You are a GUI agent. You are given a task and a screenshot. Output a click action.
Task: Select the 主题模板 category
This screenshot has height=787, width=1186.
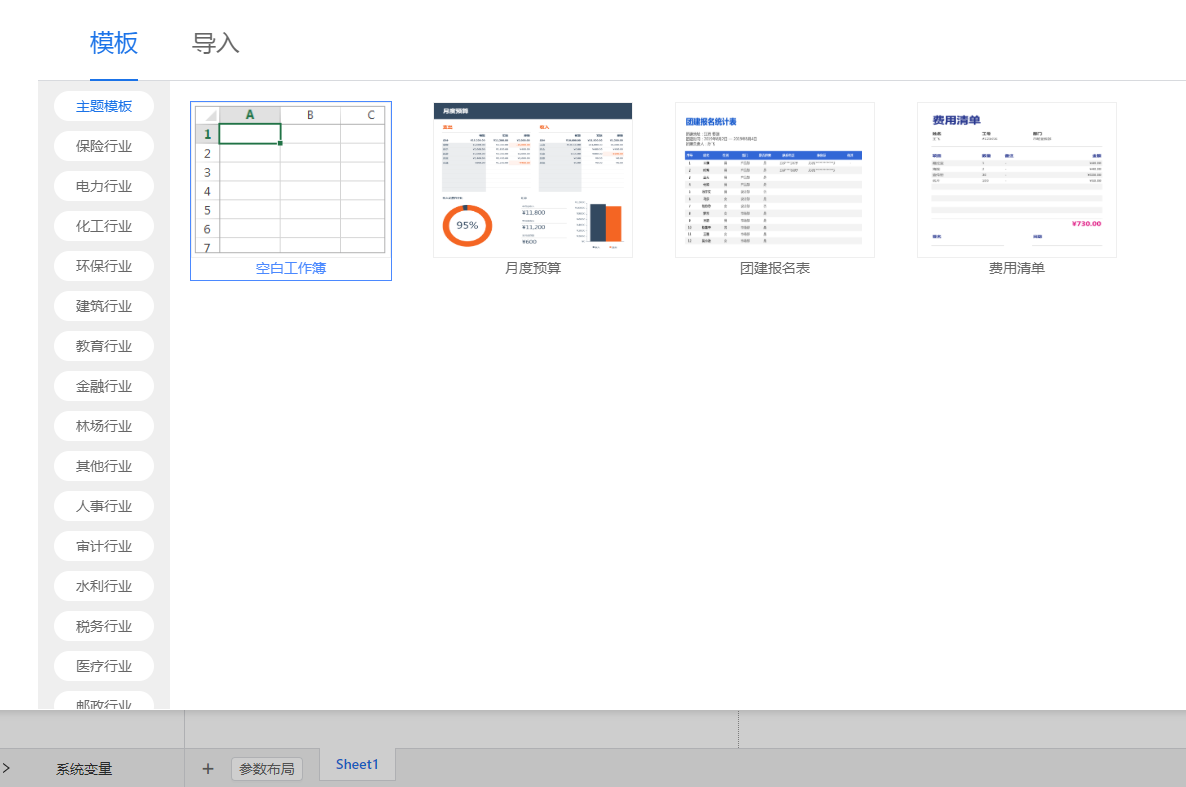pos(104,106)
